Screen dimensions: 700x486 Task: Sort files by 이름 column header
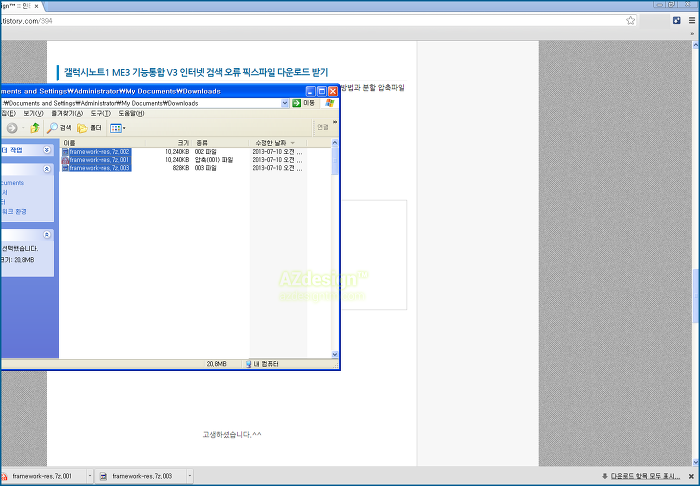[103, 143]
